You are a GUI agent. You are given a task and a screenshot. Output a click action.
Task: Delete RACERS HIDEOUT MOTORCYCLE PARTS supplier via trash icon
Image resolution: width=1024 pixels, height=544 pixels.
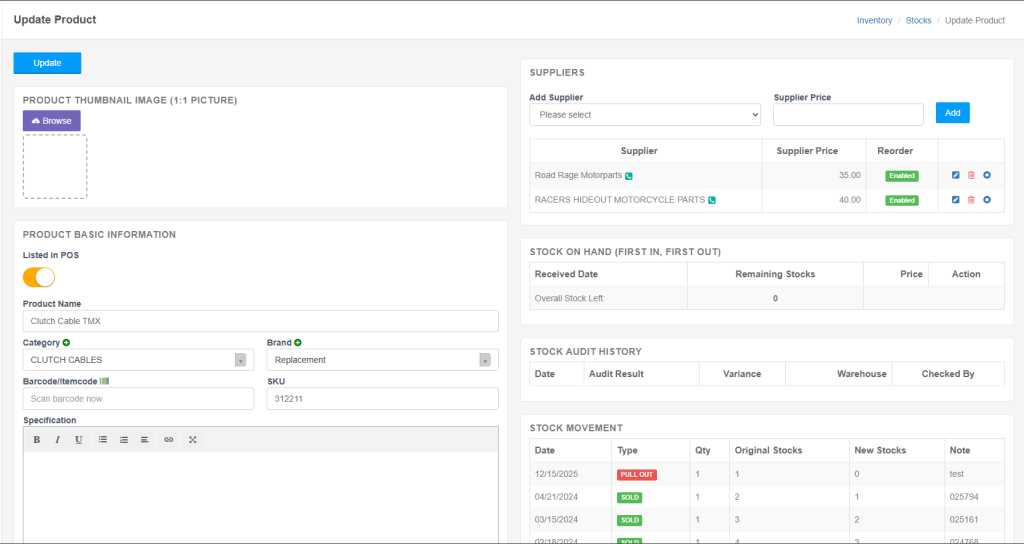coord(971,200)
